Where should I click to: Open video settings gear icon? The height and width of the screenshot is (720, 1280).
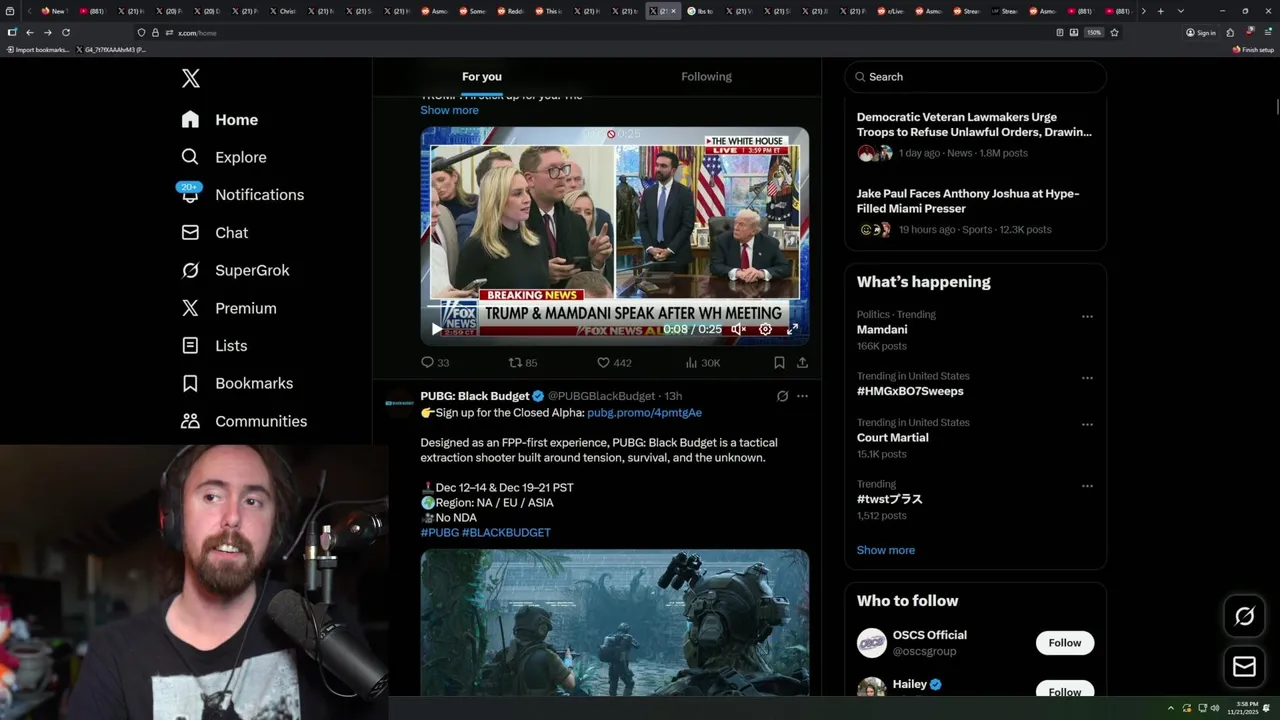click(x=765, y=329)
